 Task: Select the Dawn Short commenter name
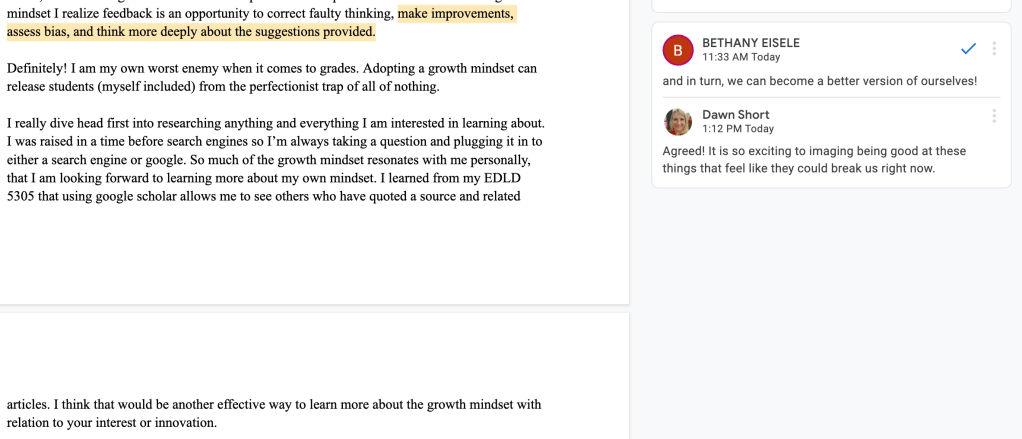[735, 115]
